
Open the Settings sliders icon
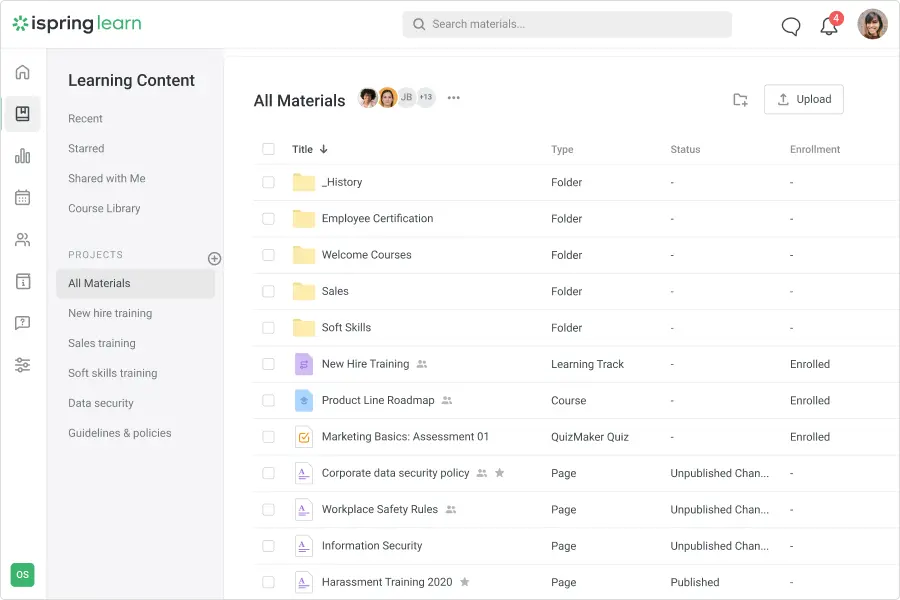[22, 364]
